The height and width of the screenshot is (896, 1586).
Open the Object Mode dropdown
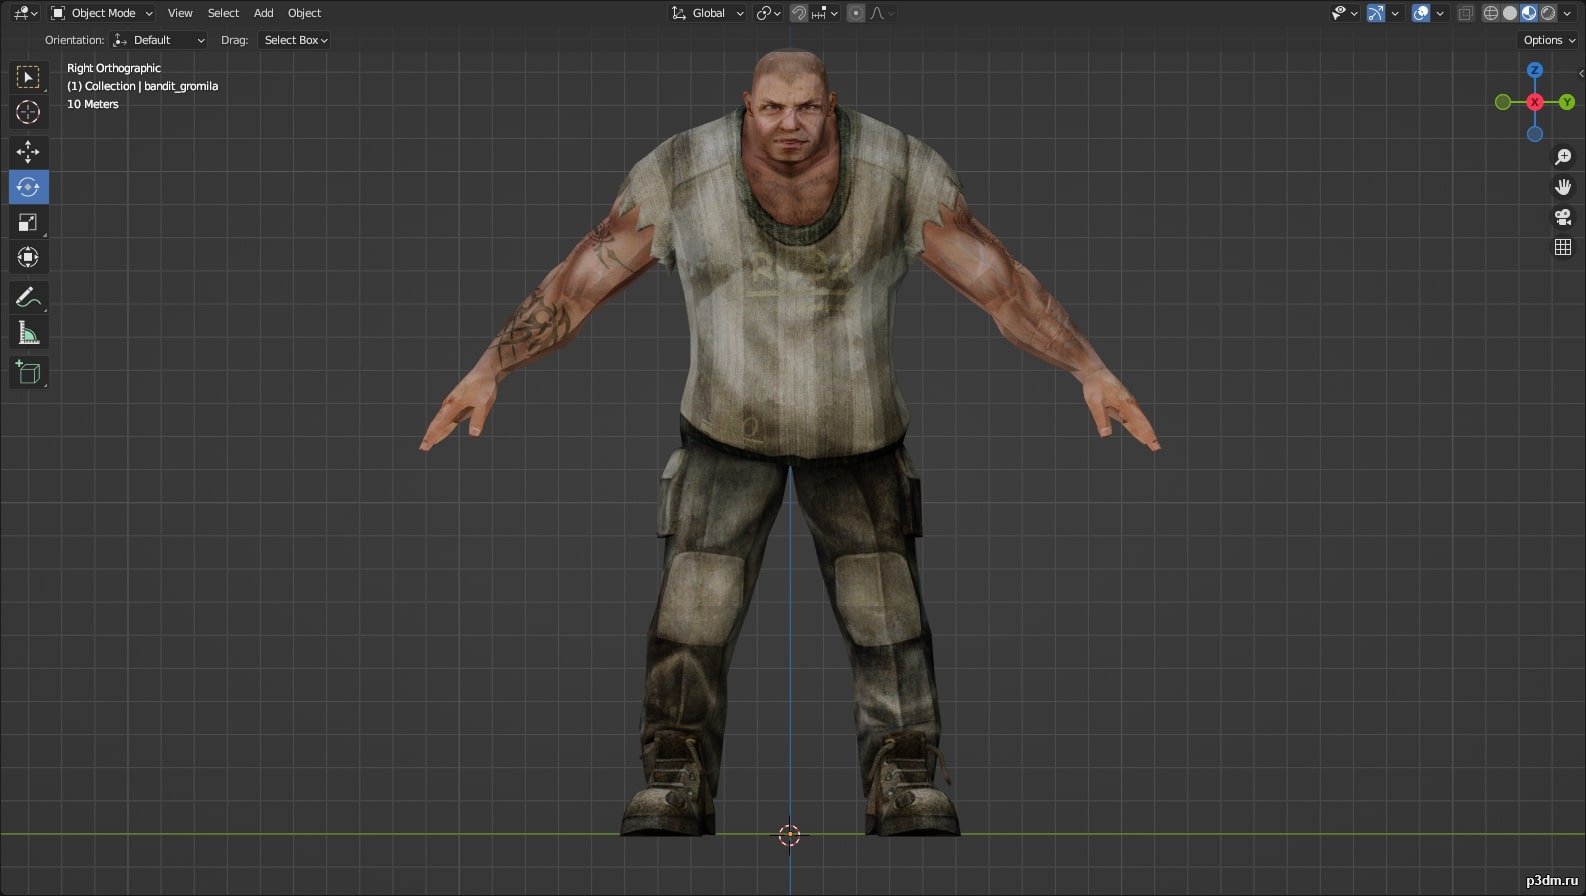coord(102,13)
